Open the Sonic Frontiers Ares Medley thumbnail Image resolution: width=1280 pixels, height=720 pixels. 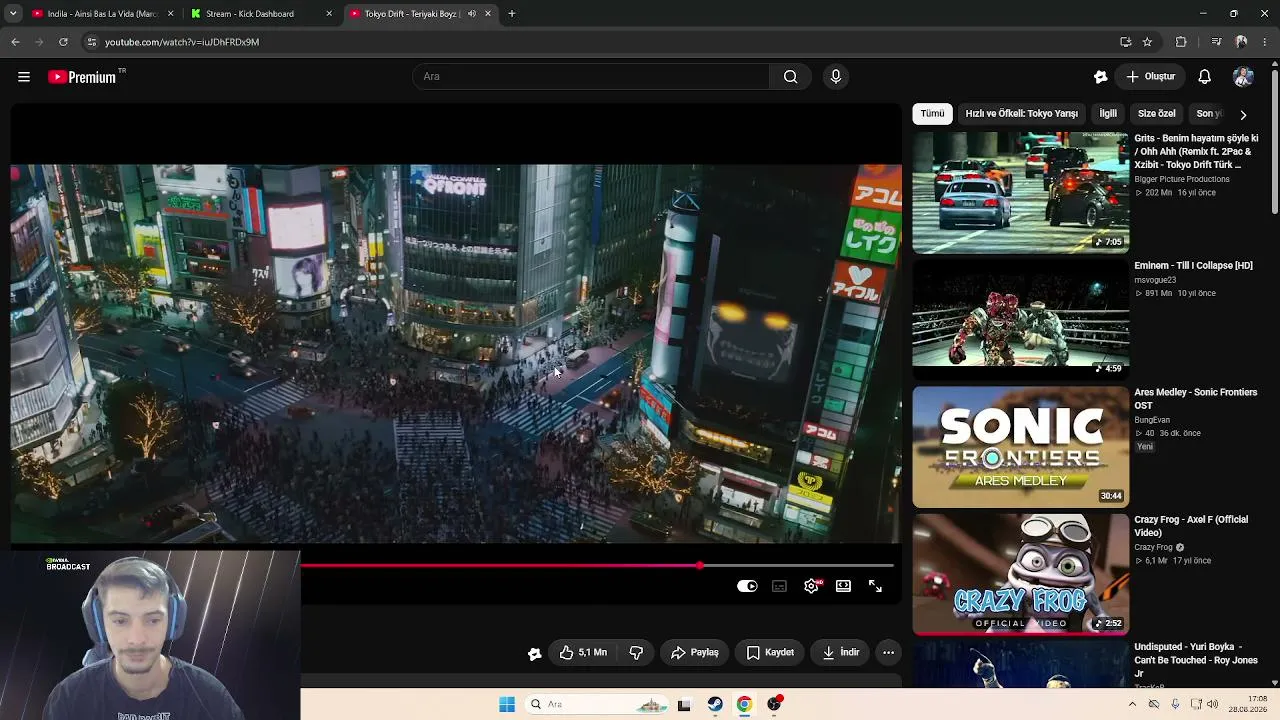tap(1020, 447)
